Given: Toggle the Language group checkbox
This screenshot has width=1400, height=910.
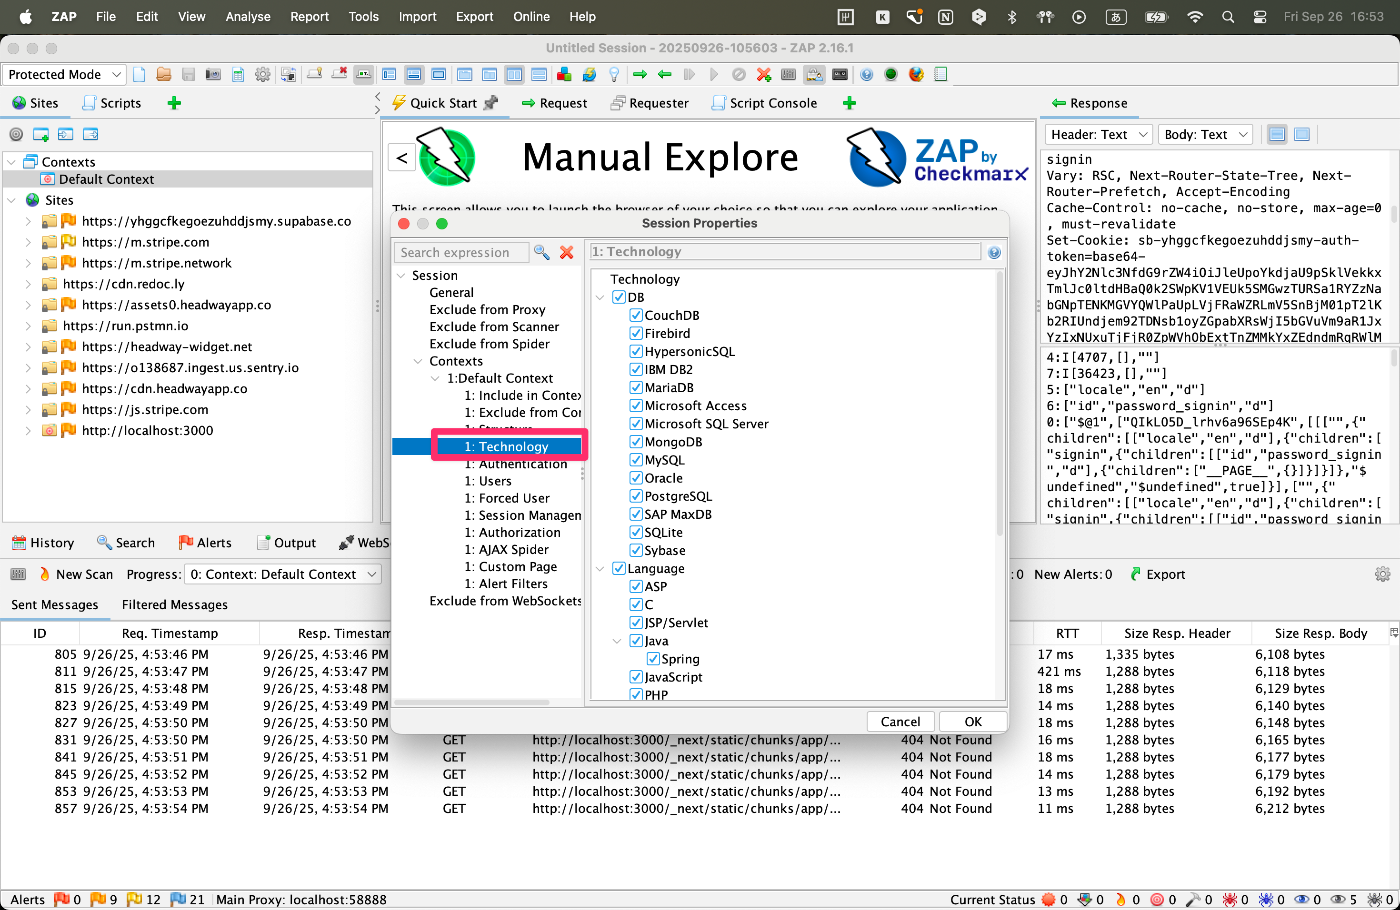Looking at the screenshot, I should [619, 568].
